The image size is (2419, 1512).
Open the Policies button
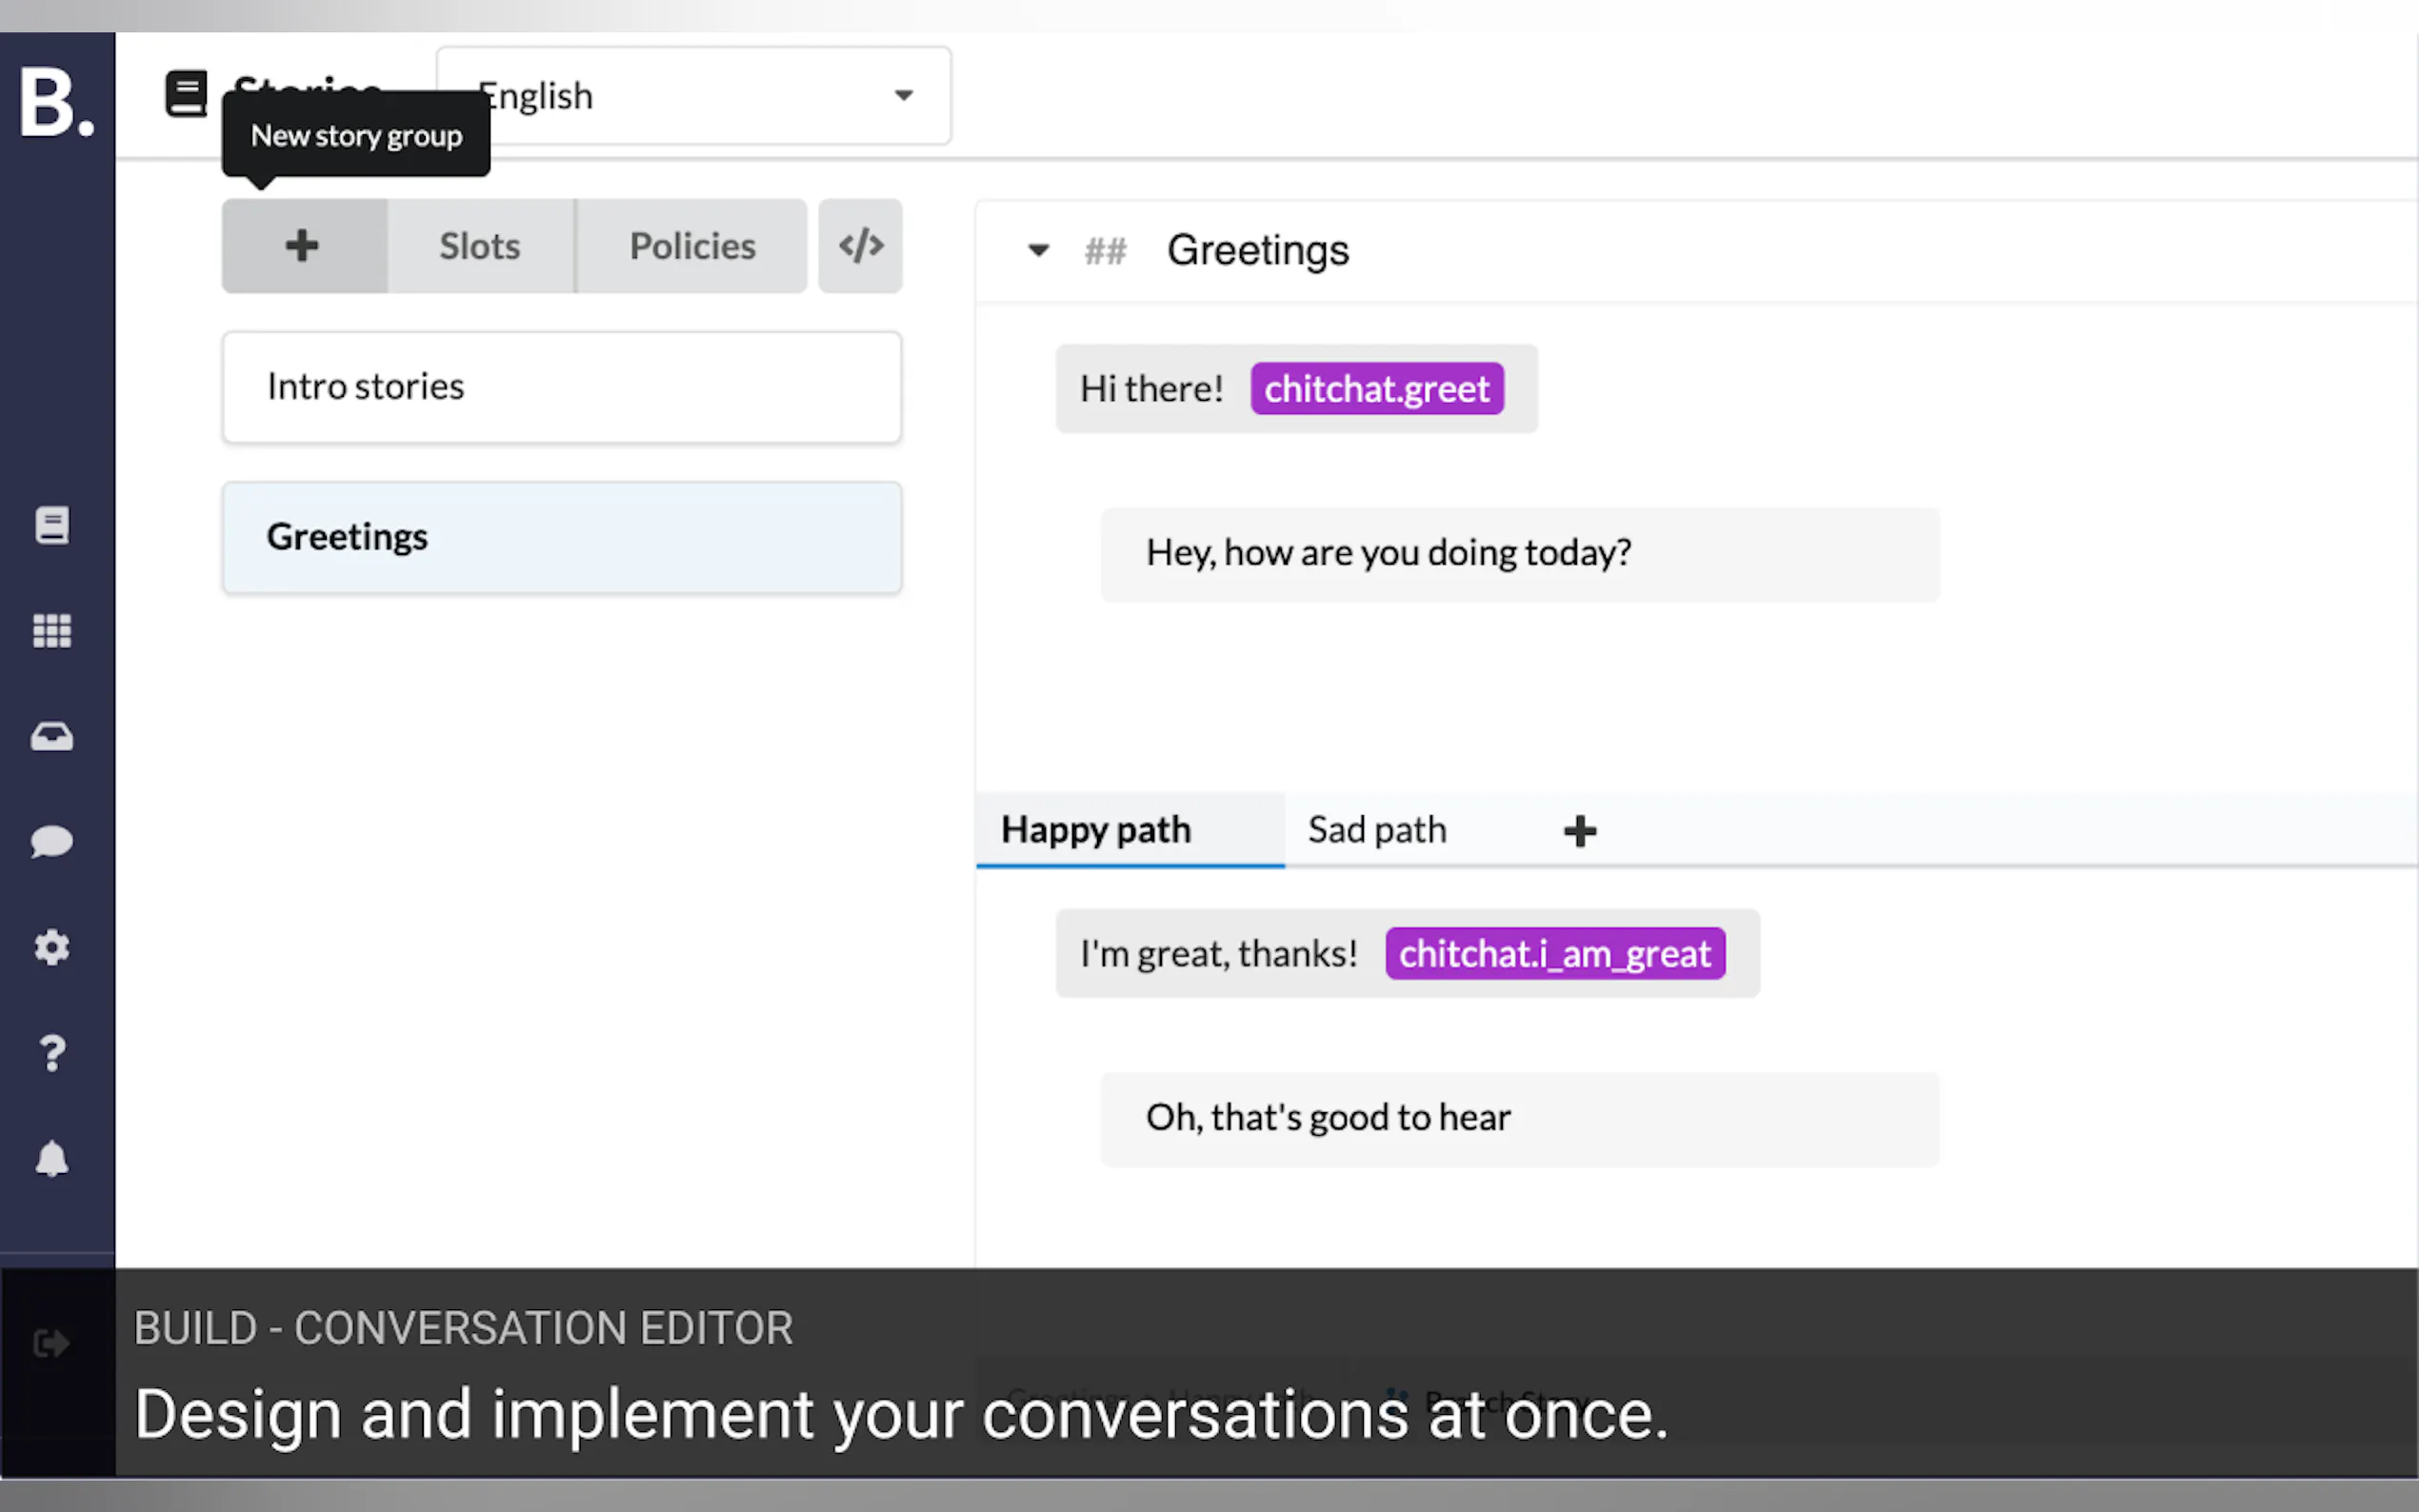[692, 246]
